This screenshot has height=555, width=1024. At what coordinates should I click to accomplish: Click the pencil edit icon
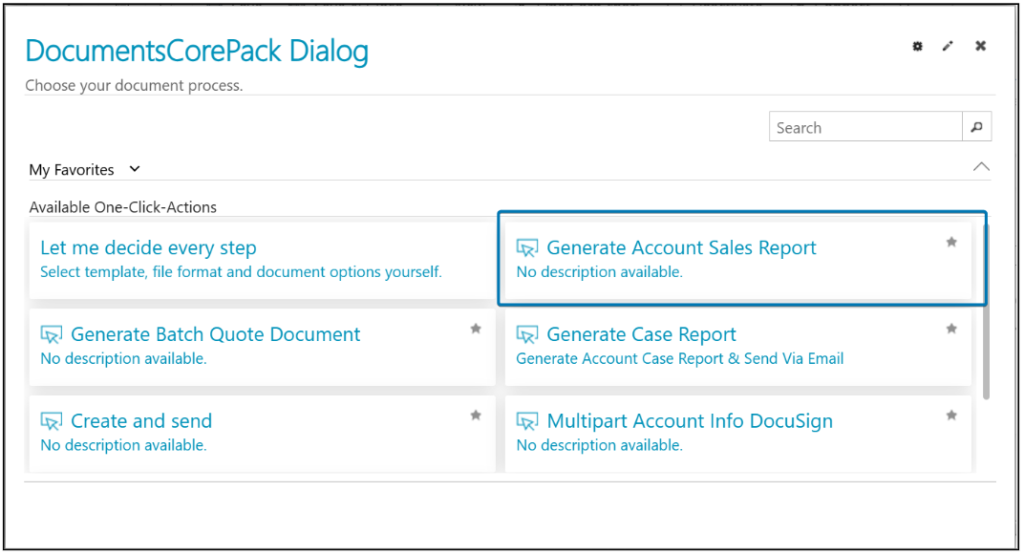click(x=948, y=46)
